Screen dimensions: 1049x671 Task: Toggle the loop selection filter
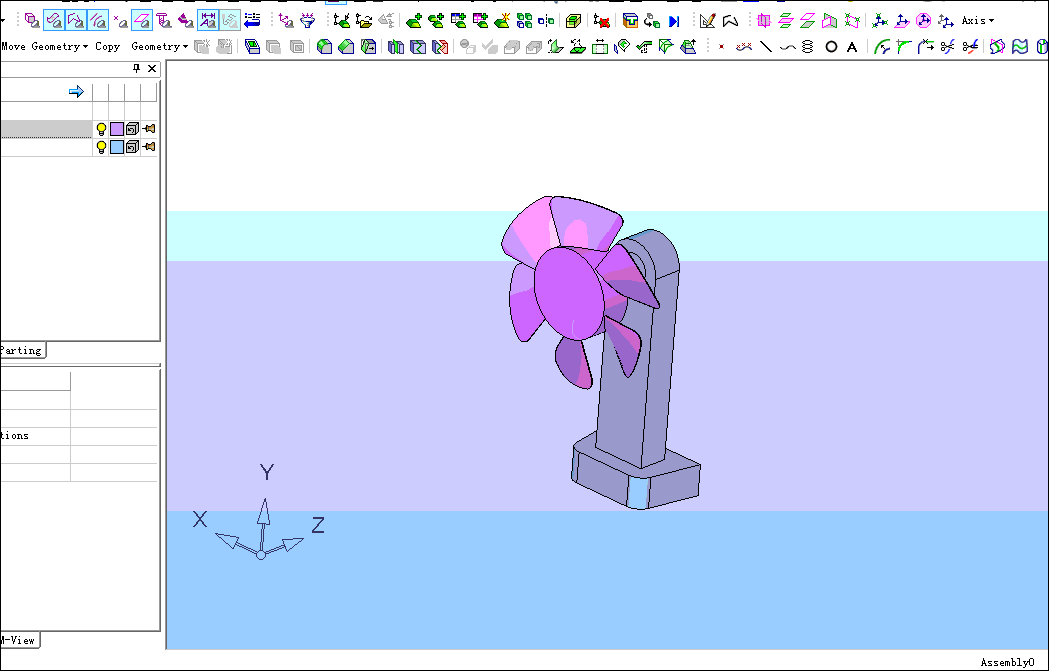click(76, 21)
